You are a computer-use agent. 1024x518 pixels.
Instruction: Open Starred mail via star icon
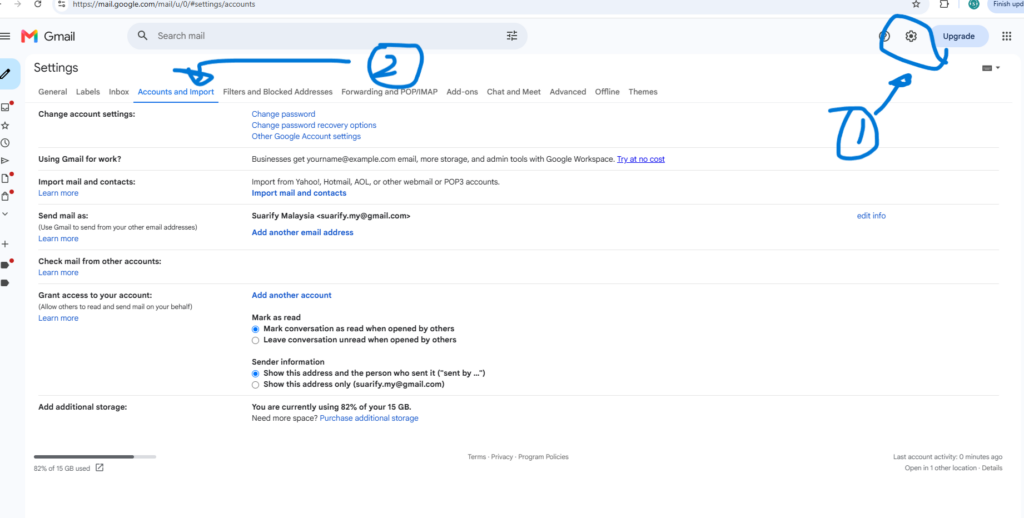tap(5, 125)
